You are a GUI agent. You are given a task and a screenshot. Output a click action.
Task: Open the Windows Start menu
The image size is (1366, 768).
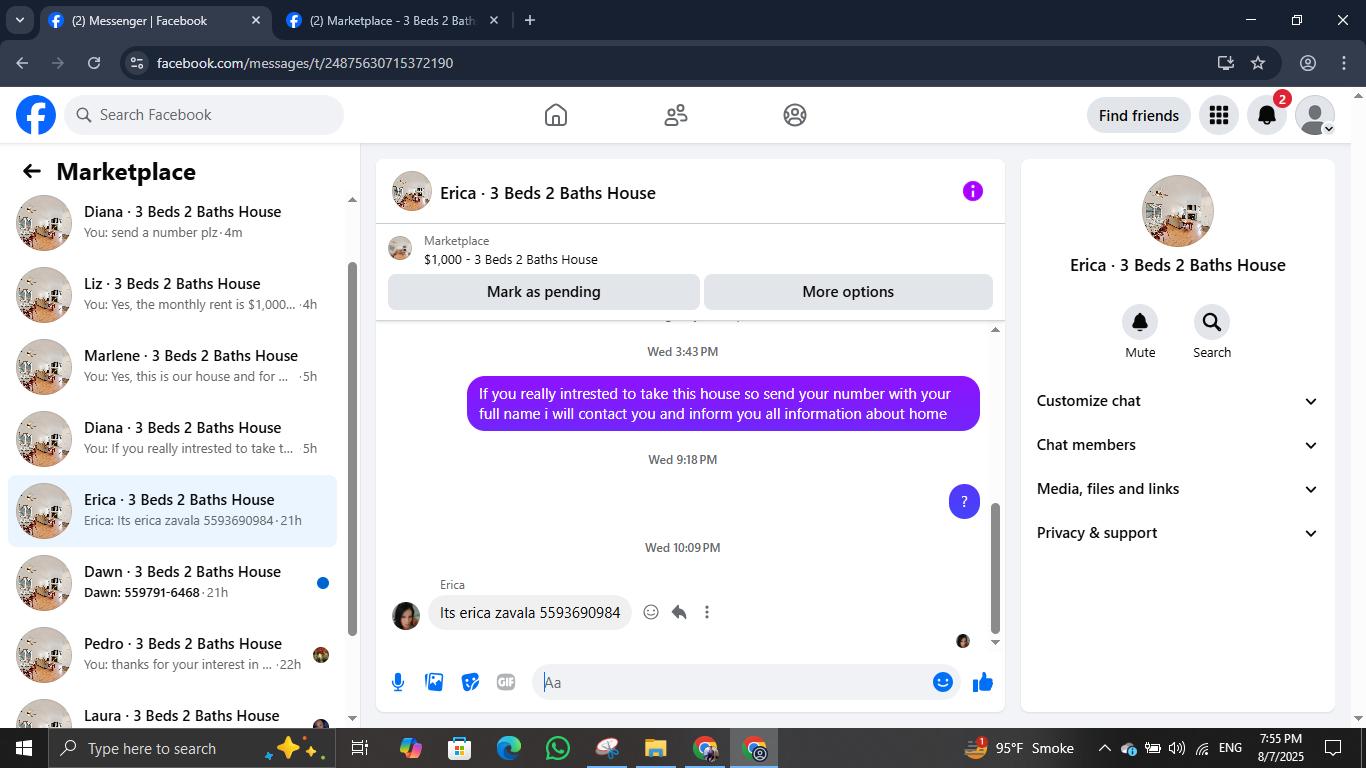[24, 748]
